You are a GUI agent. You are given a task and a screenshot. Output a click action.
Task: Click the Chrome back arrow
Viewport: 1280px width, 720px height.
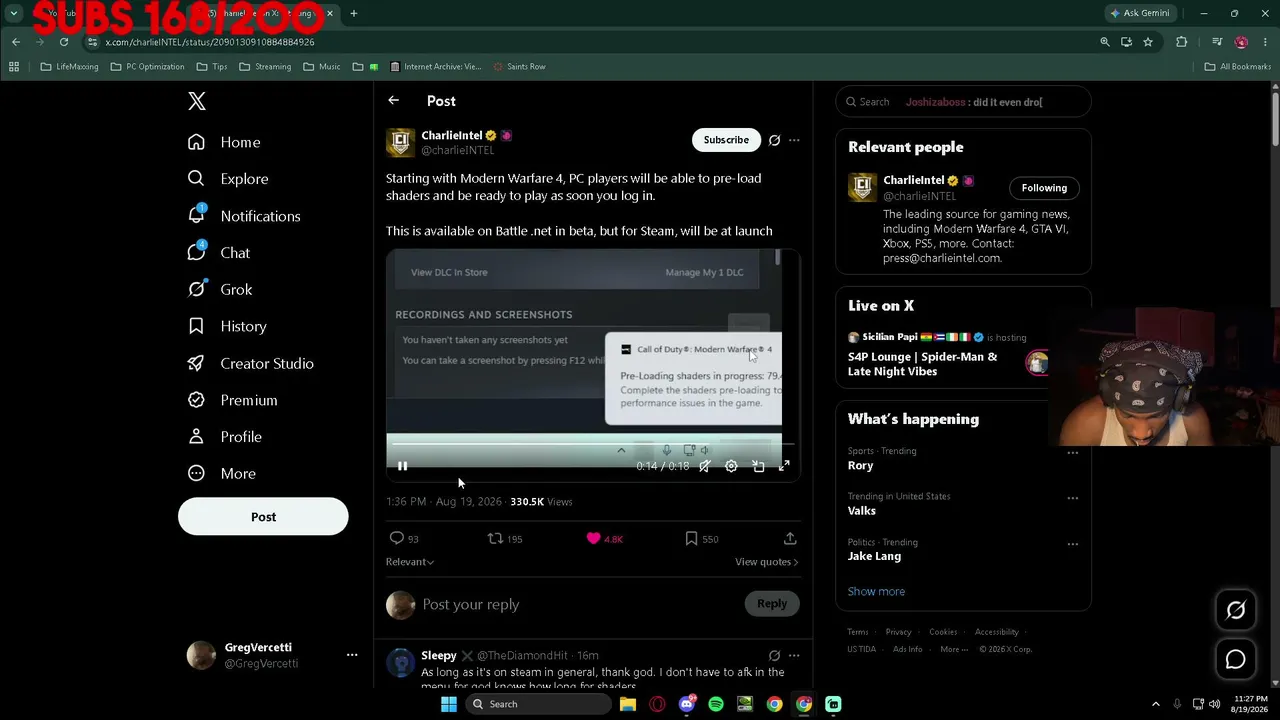16,42
